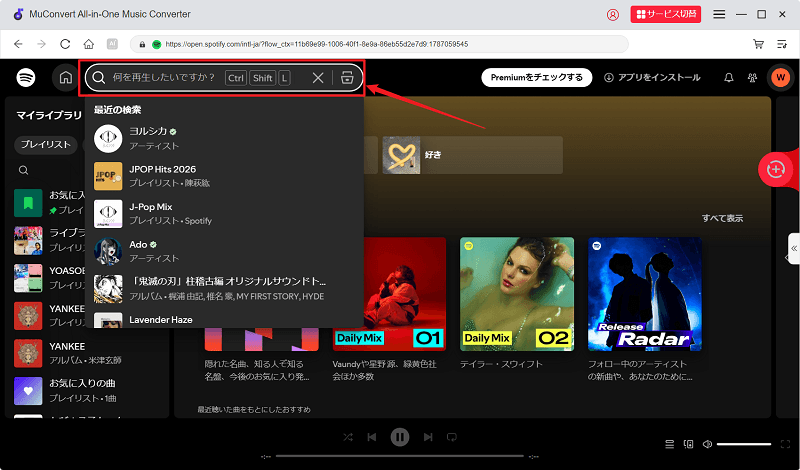Open the connect to device icon
800x470 pixels.
(688, 444)
